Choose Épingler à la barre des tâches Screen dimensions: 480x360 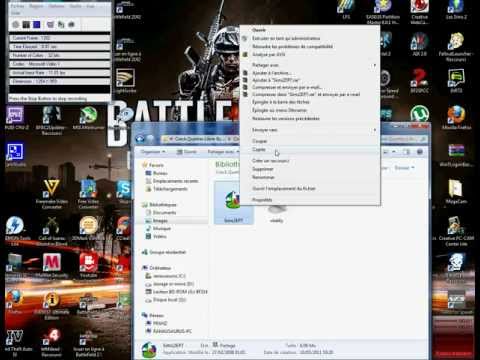pos(310,102)
